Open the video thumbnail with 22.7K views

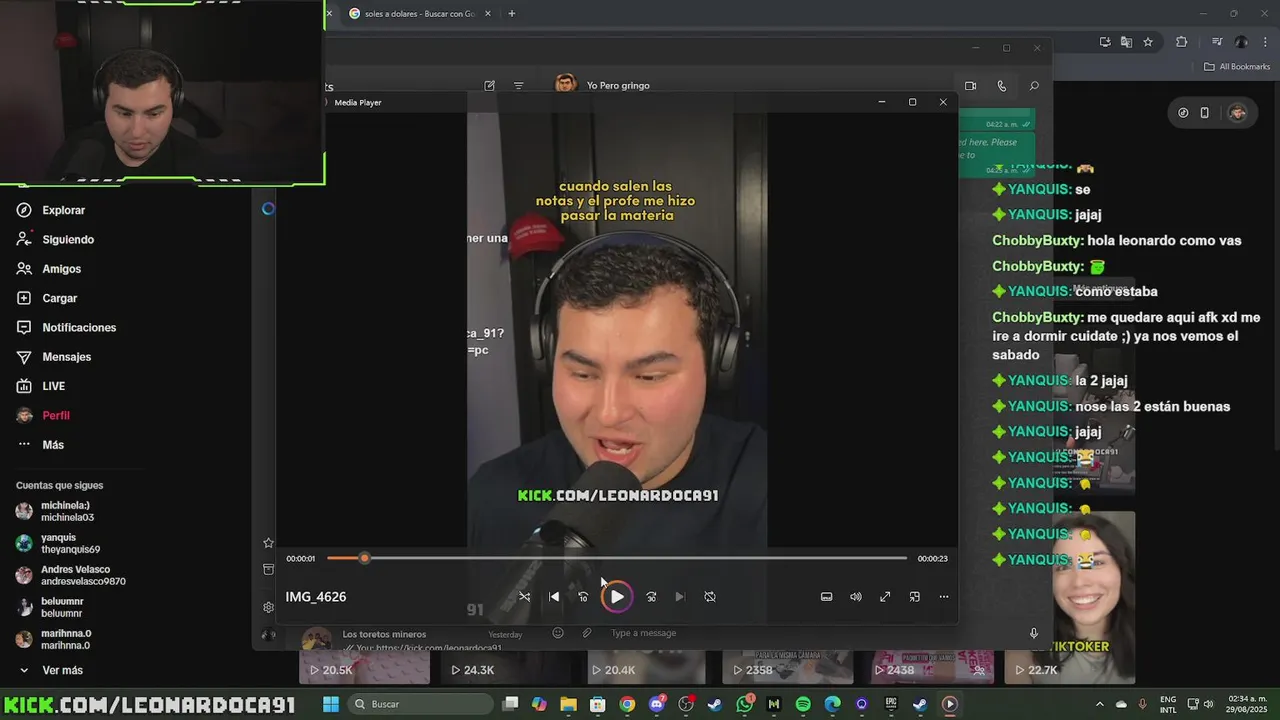(1069, 667)
